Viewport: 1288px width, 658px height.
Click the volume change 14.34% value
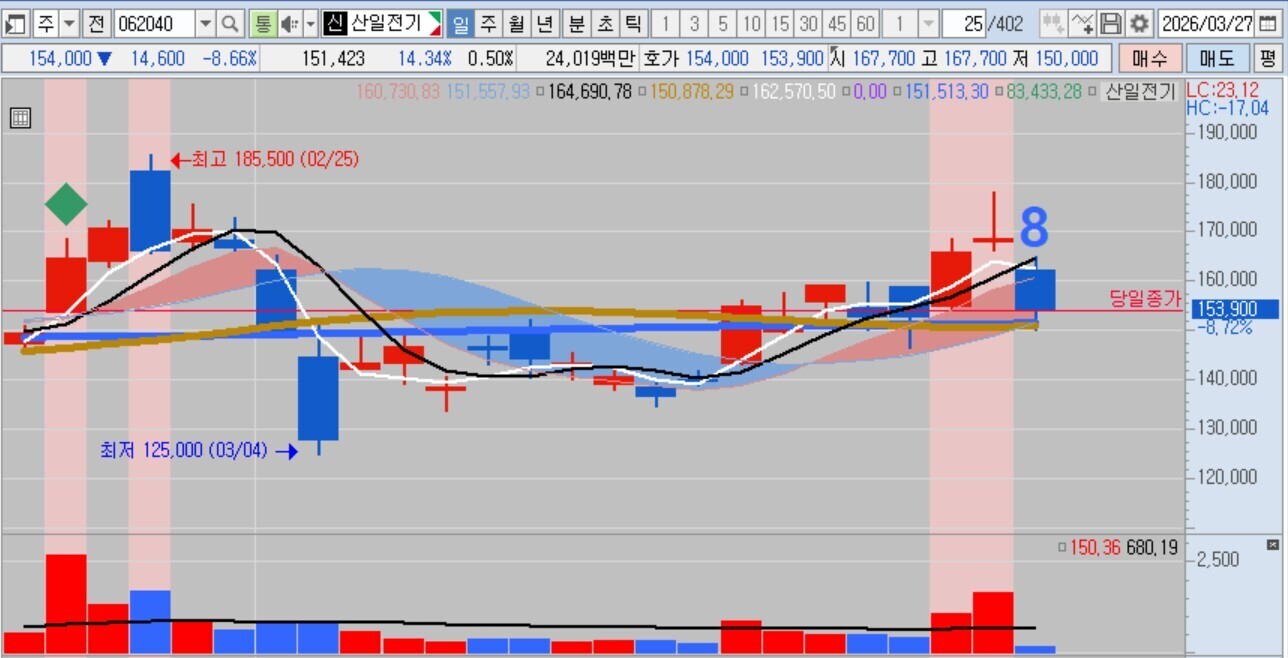coord(425,59)
